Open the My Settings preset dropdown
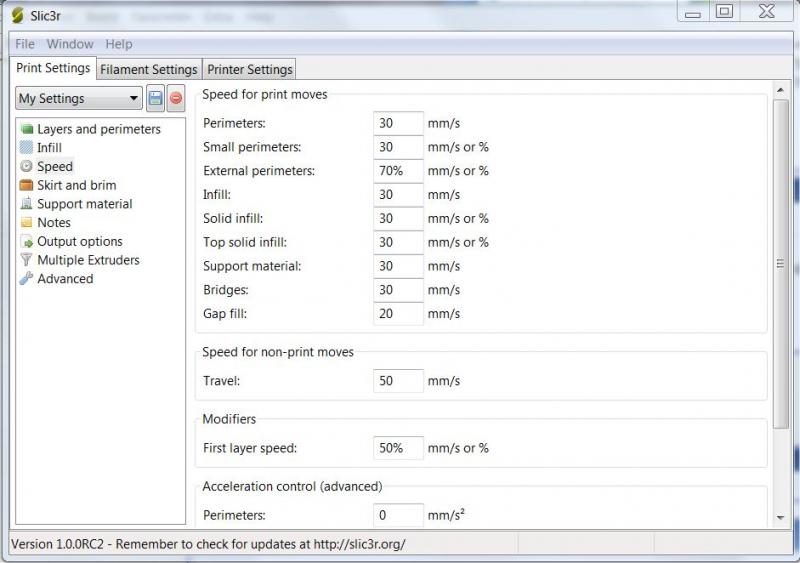 click(x=79, y=98)
